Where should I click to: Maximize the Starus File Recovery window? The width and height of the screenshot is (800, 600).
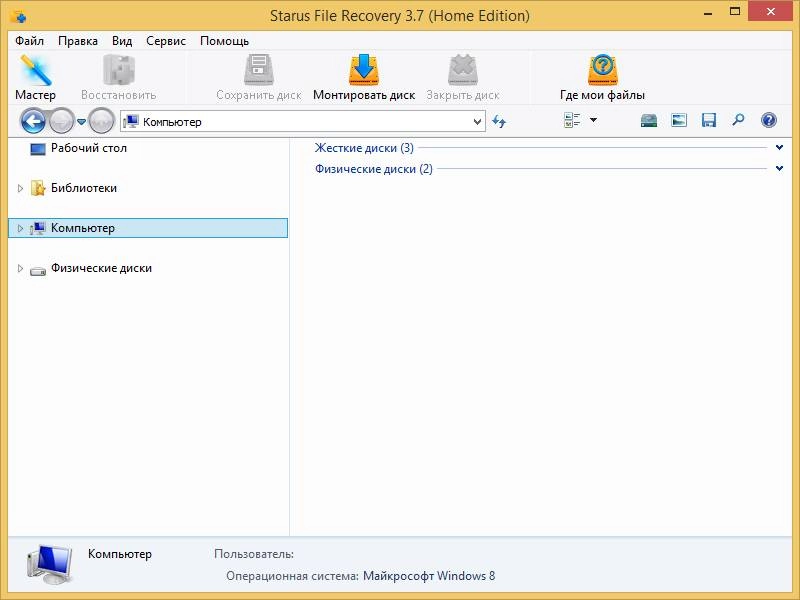(x=735, y=12)
